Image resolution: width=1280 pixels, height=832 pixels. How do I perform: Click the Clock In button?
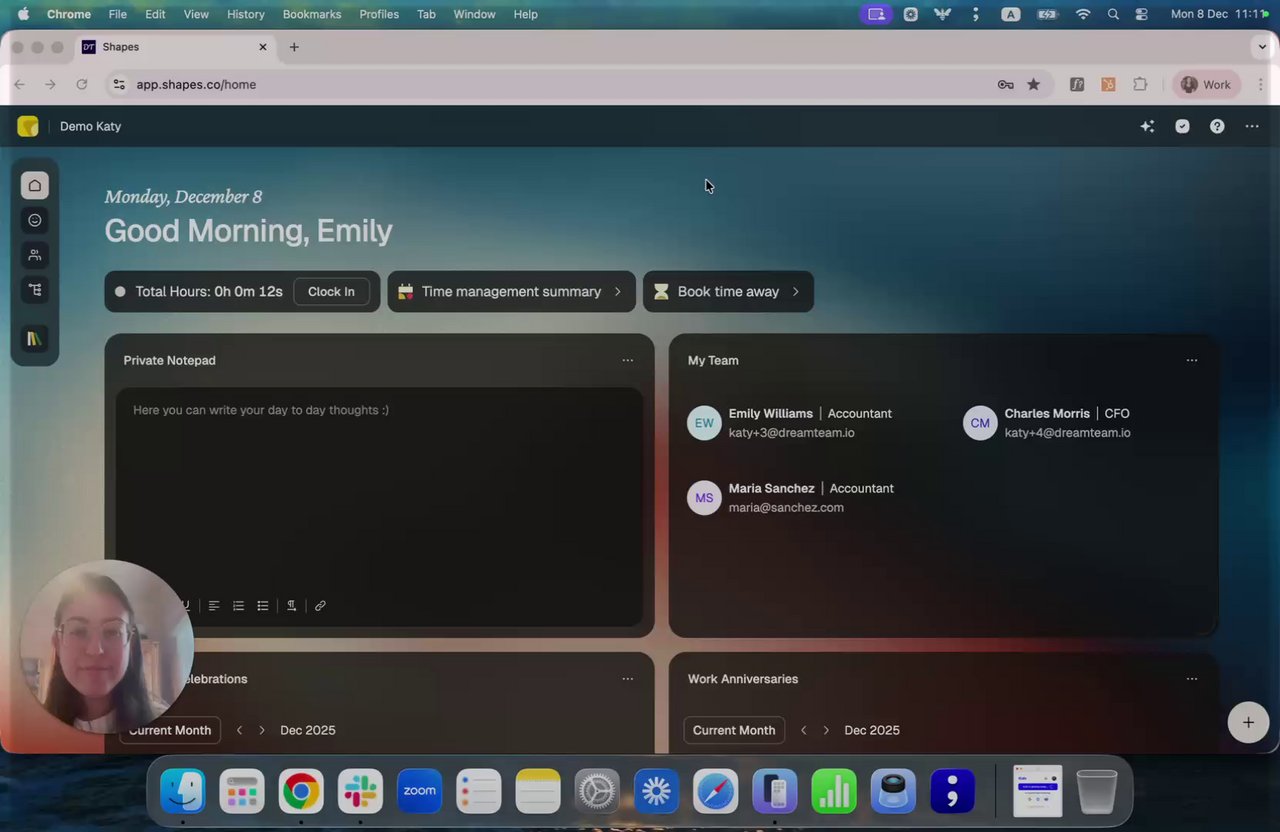tap(331, 292)
